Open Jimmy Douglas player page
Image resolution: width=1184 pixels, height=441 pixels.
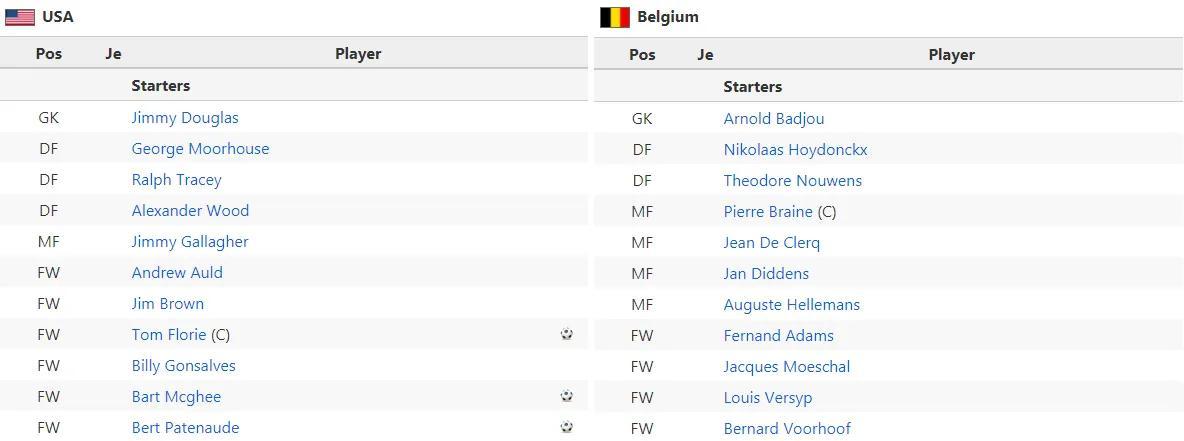[x=185, y=118]
